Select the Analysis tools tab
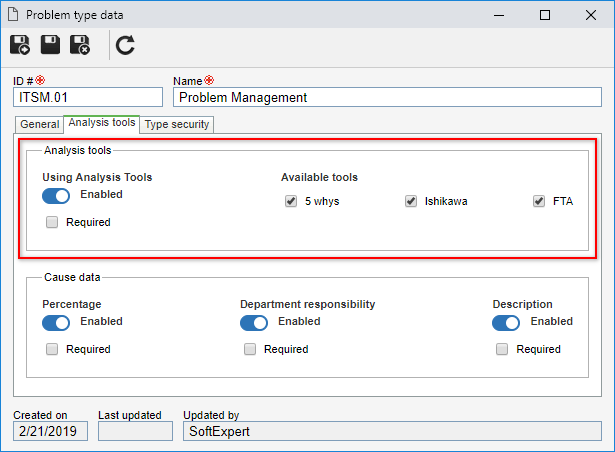Viewport: 615px width, 452px height. coord(102,123)
